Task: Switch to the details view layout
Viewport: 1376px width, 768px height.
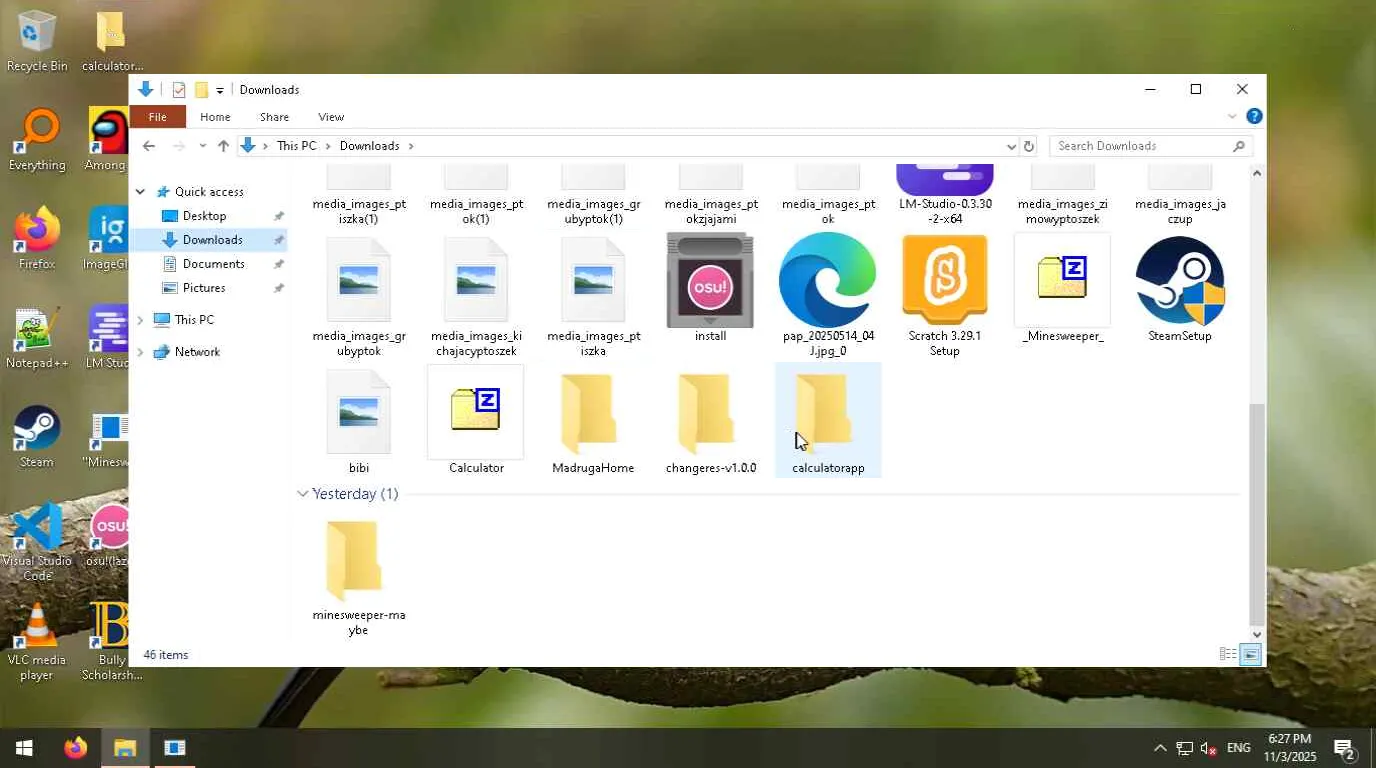Action: tap(1228, 655)
